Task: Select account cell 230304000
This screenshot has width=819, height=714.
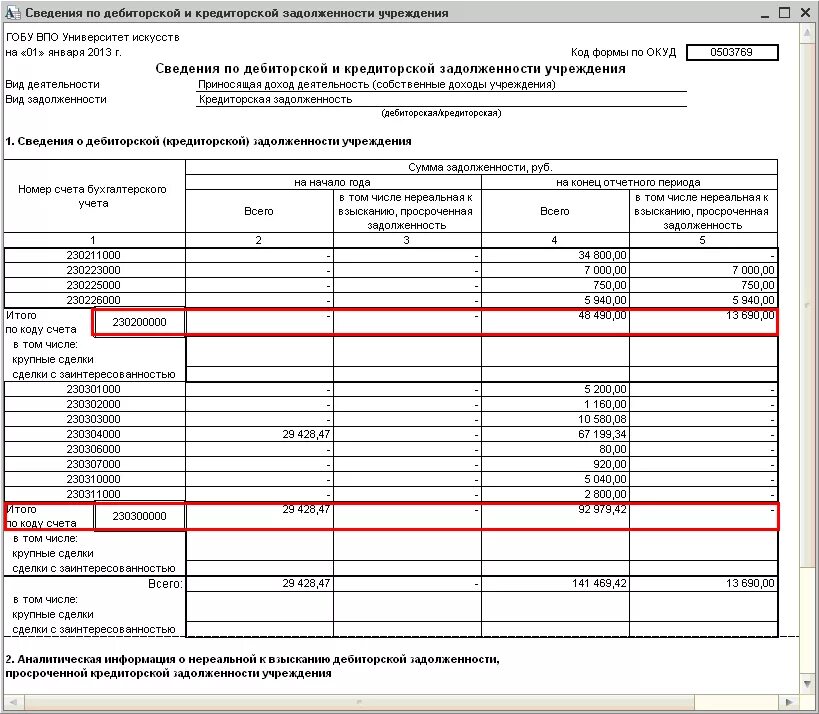Action: (94, 434)
